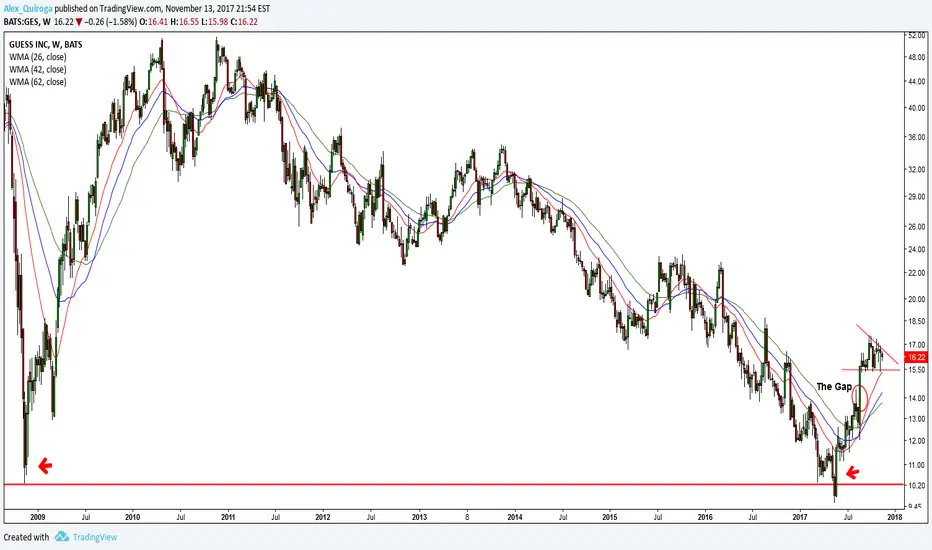Open the Alex_Quiroga author link
This screenshot has width=932, height=550.
pyautogui.click(x=28, y=9)
